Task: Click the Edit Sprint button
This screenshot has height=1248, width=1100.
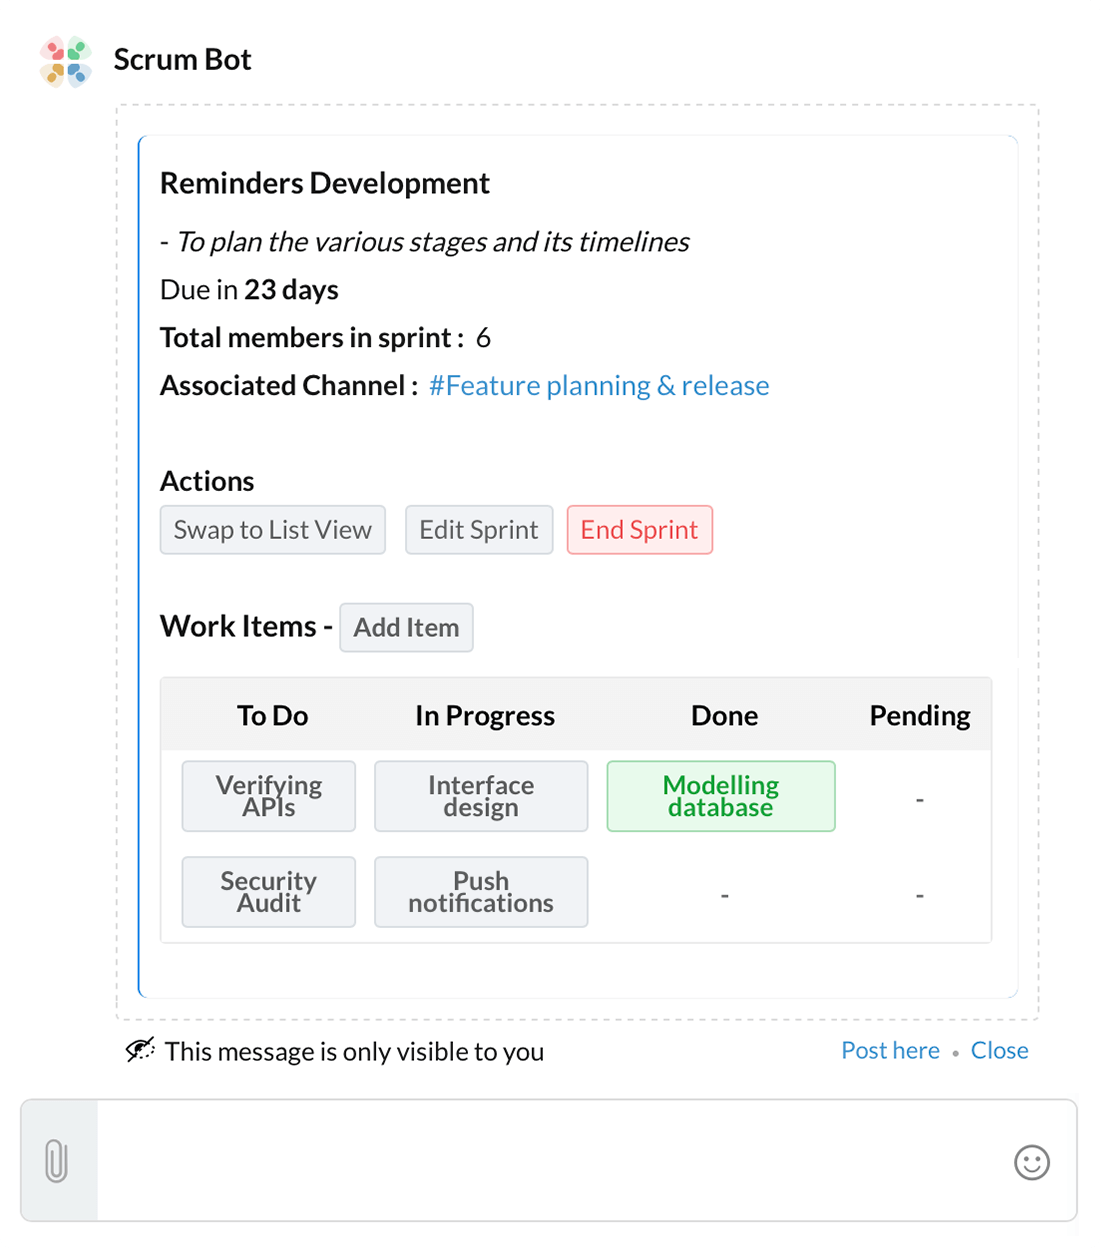Action: click(479, 530)
